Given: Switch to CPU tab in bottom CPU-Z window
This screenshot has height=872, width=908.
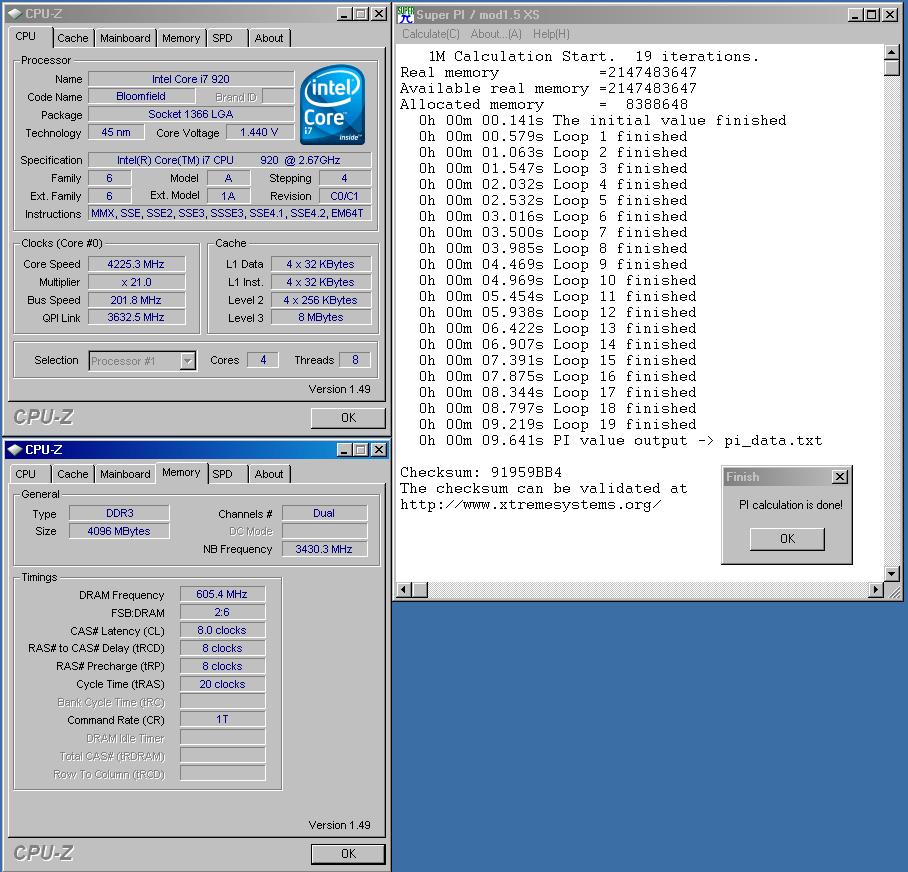Looking at the screenshot, I should 25,474.
